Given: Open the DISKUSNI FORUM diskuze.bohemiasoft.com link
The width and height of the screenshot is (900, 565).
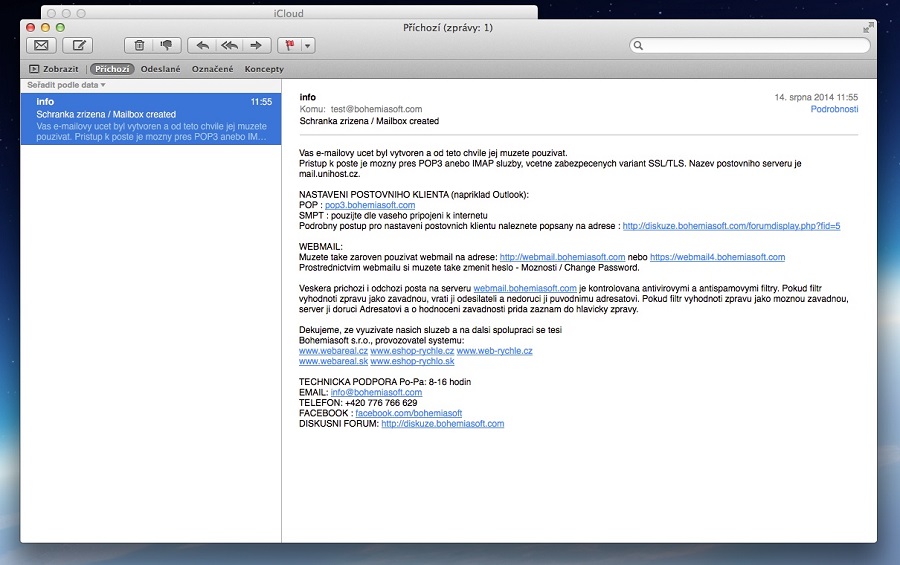Looking at the screenshot, I should click(443, 424).
